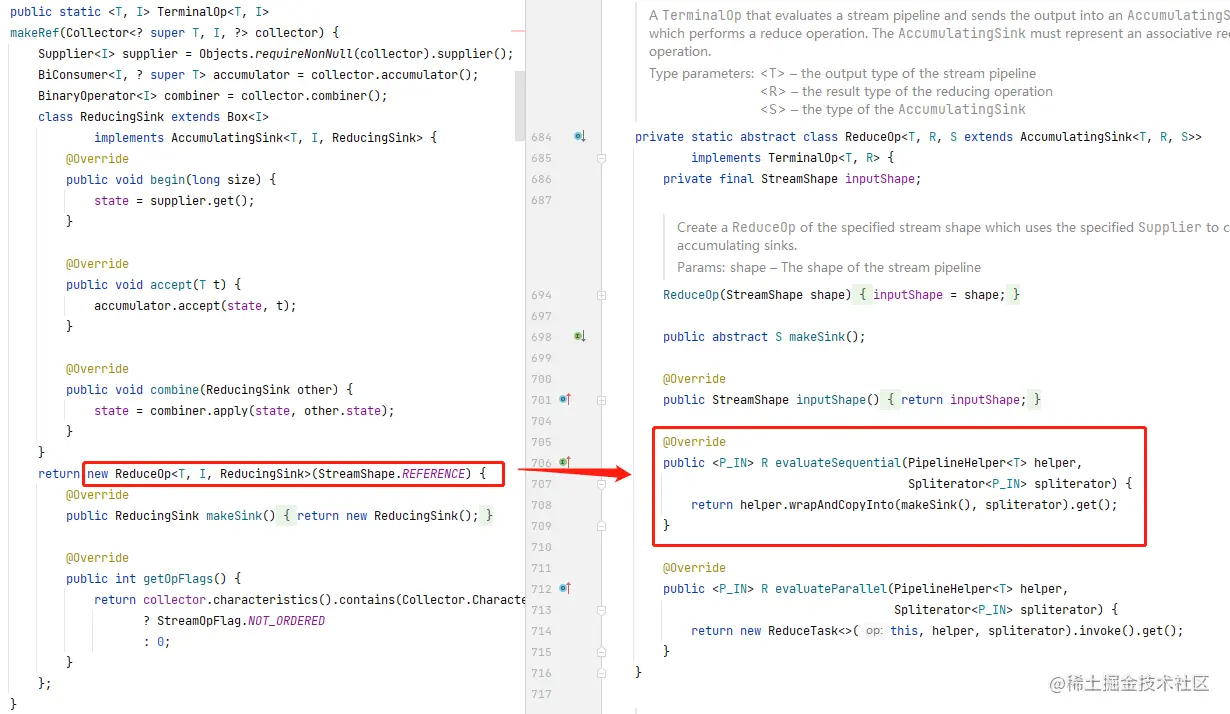
Task: Click 'evaluateParallel' method name
Action: (831, 589)
